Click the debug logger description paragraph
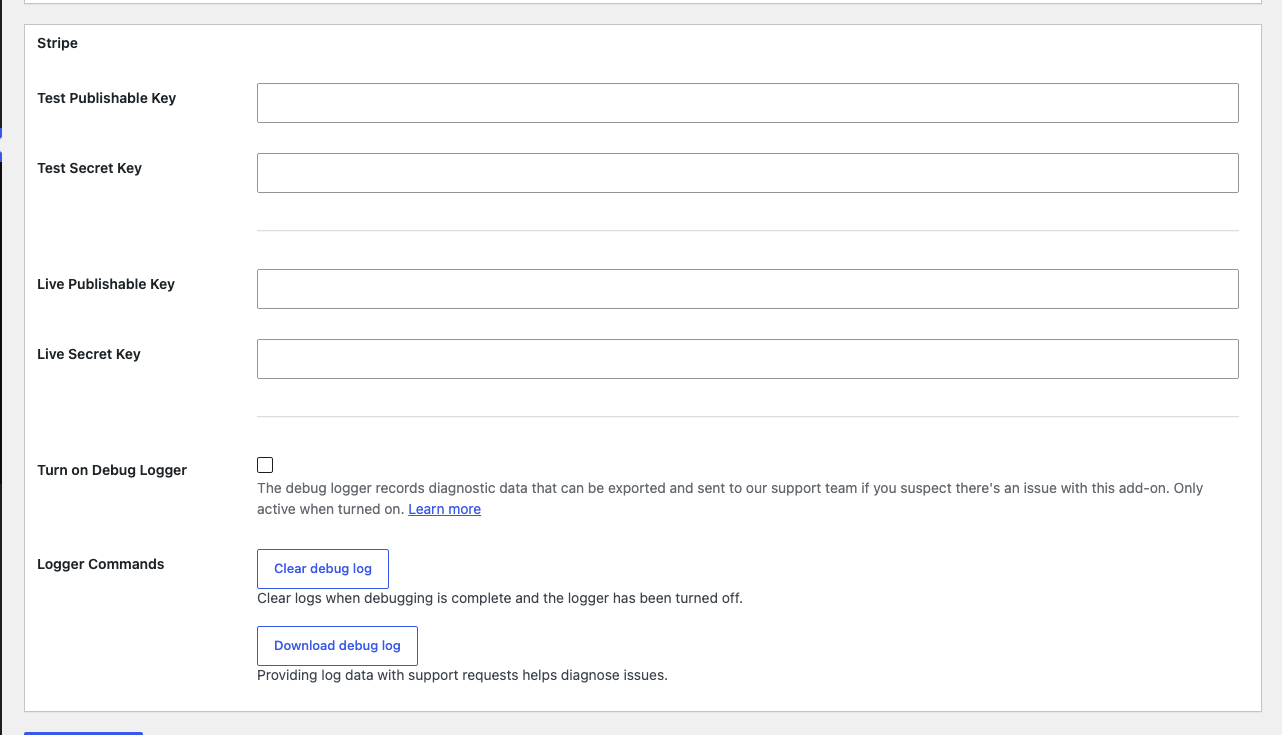 [x=730, y=498]
